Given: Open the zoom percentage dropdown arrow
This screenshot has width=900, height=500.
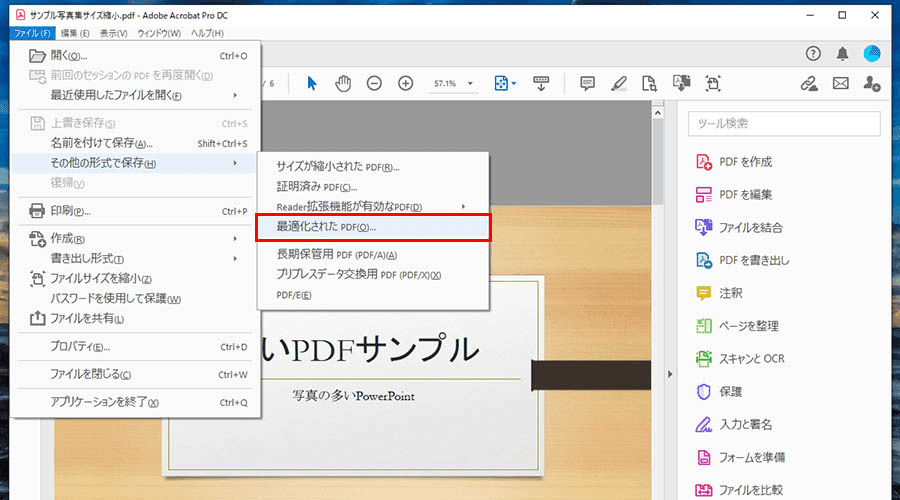Looking at the screenshot, I should pos(470,84).
